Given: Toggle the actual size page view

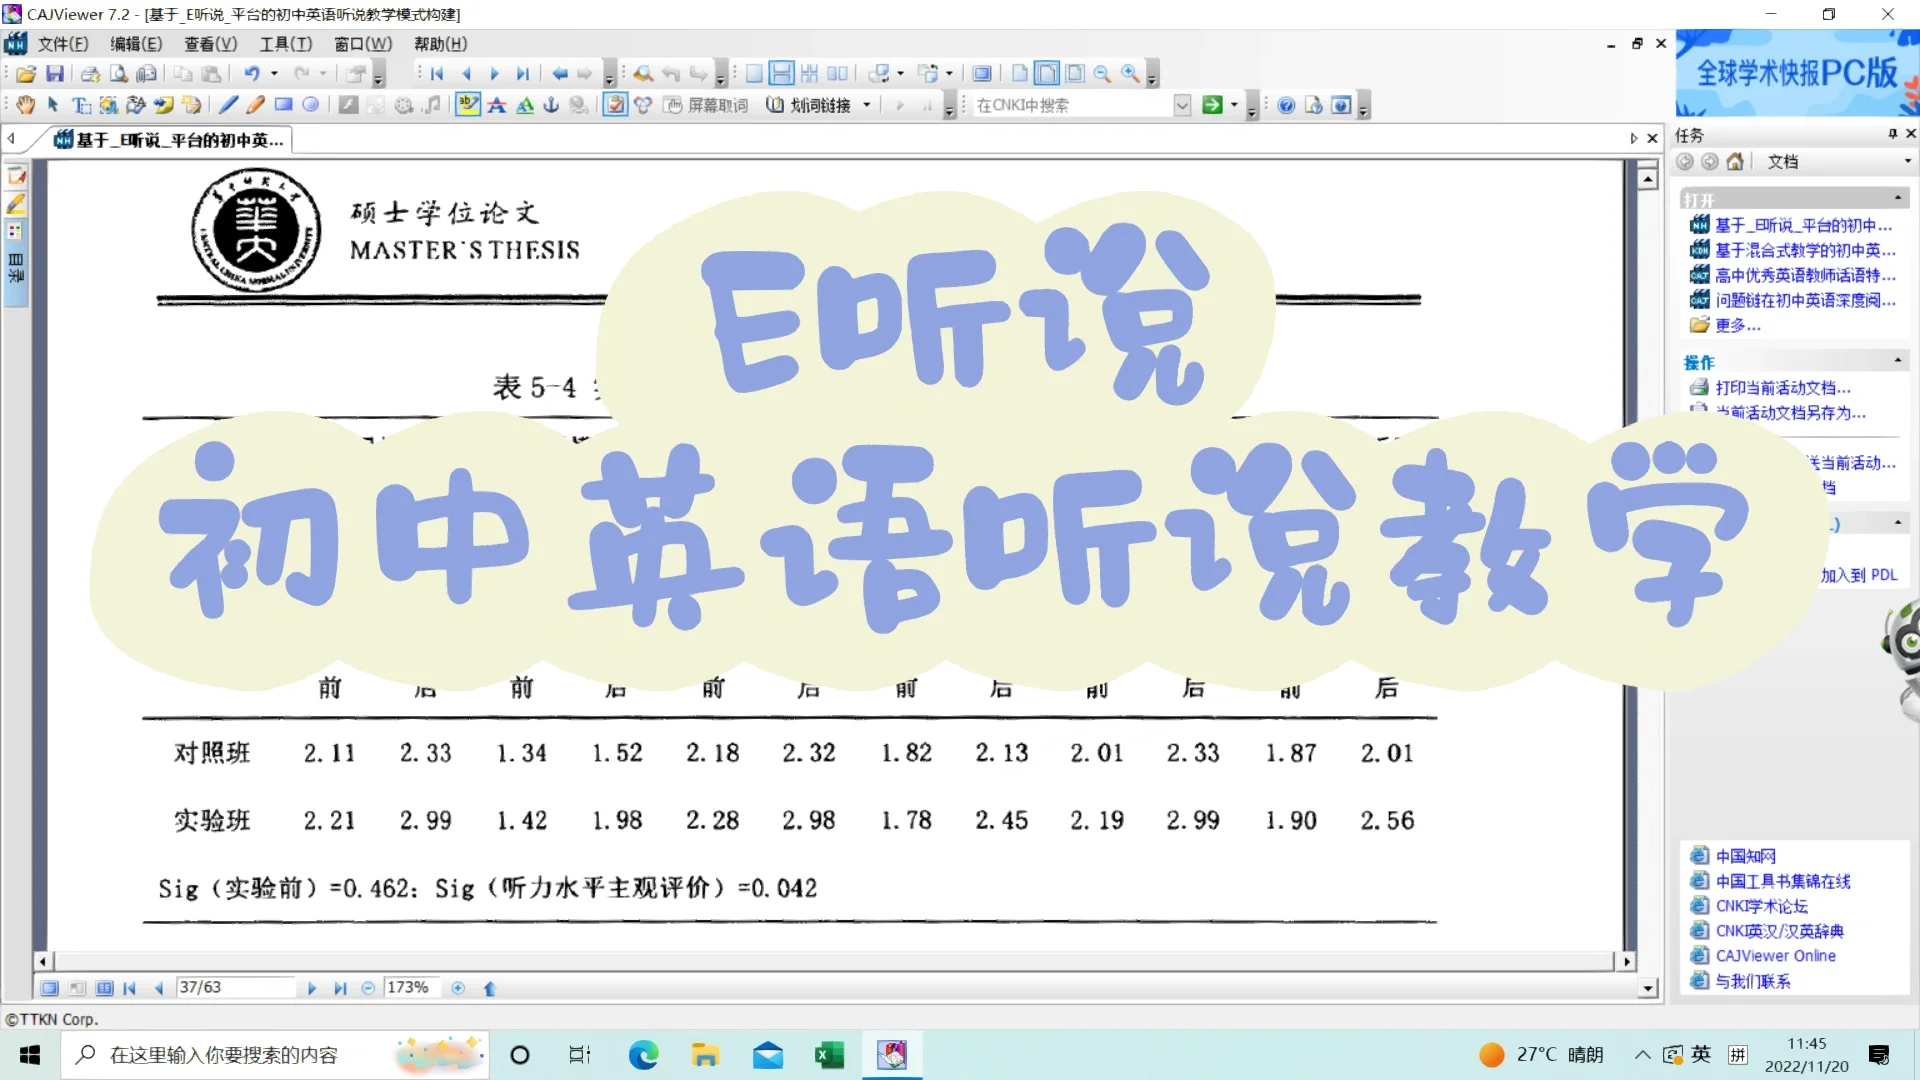Looking at the screenshot, I should (1019, 74).
